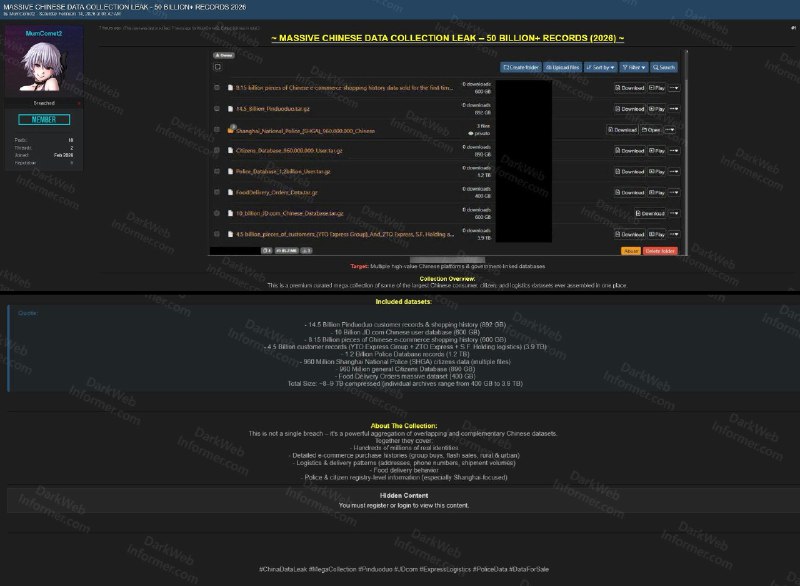
Task: Click the red Delete folder button
Action: [660, 251]
